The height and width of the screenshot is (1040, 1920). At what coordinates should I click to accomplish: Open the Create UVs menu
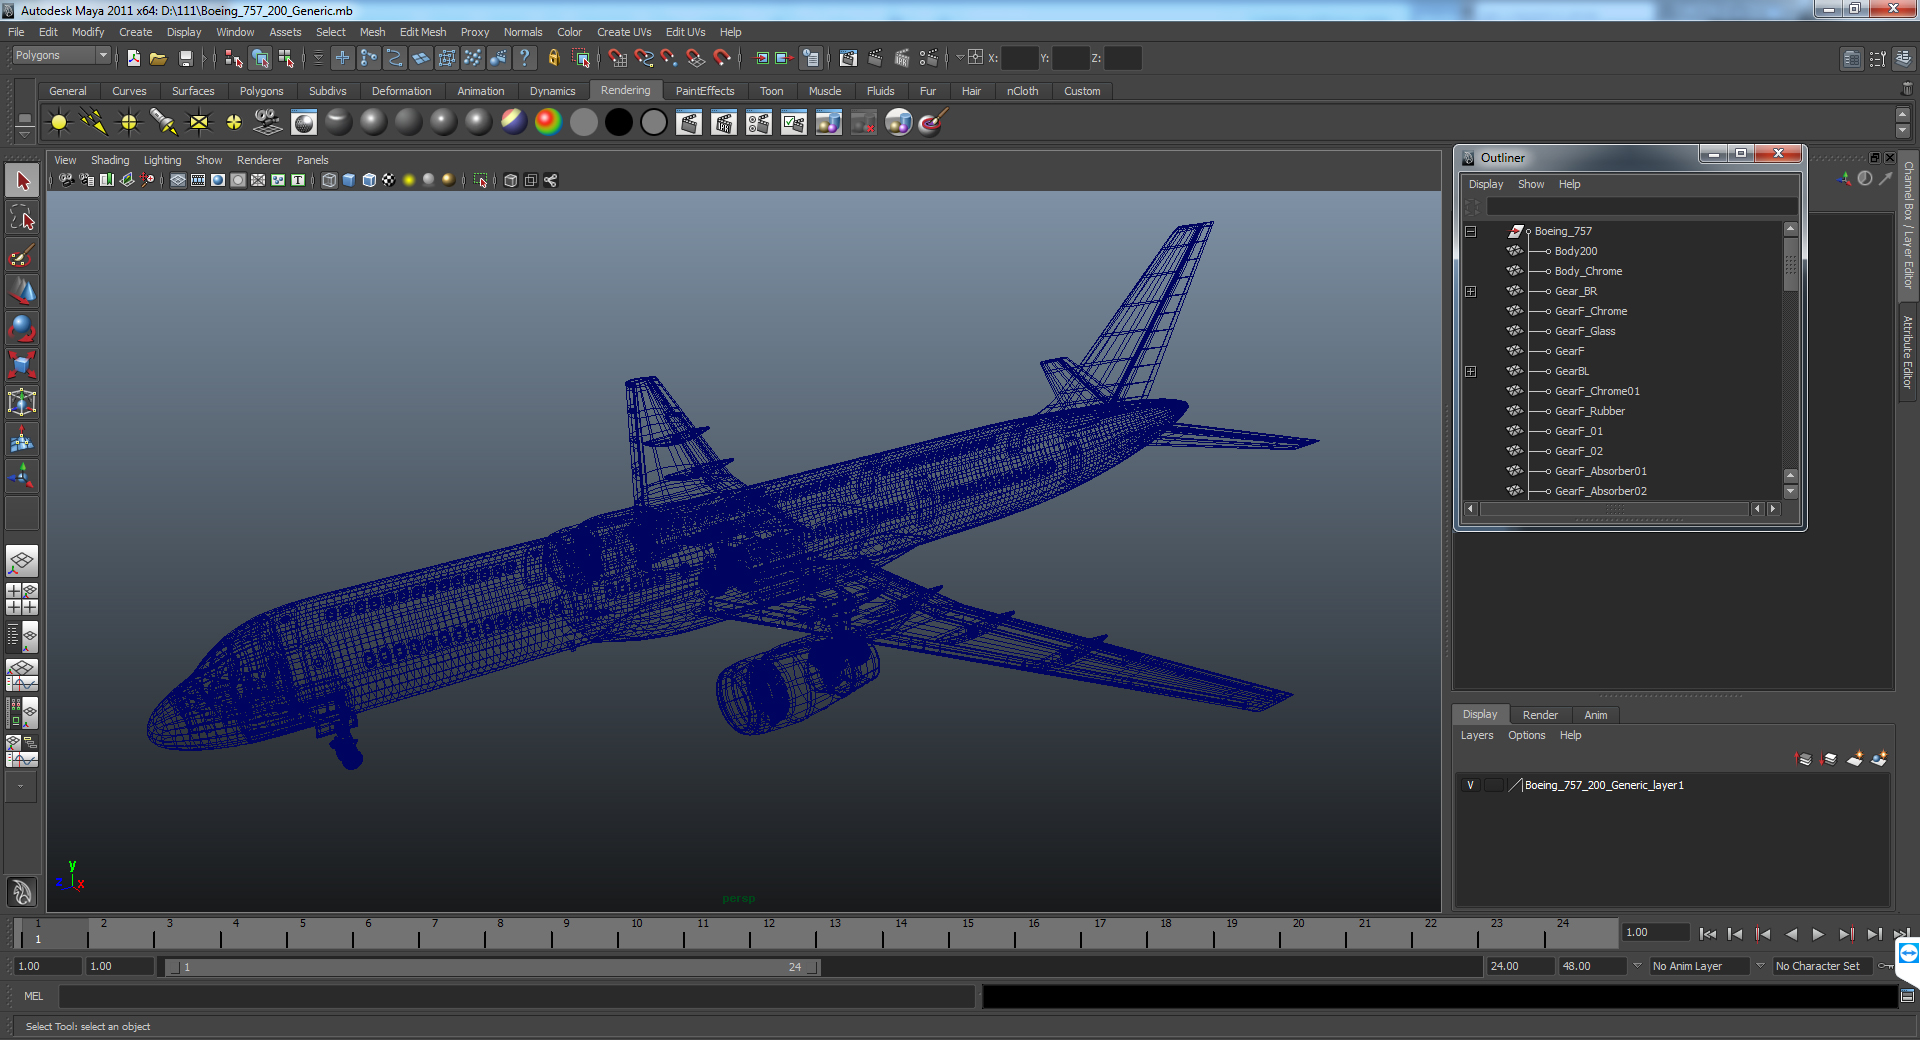tap(624, 32)
